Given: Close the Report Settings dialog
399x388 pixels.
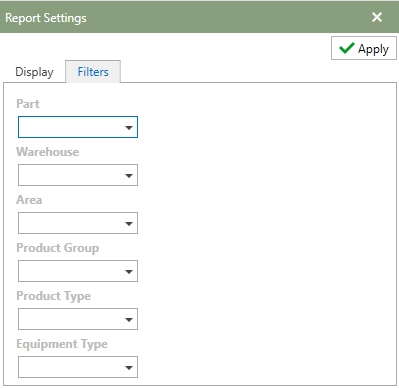Looking at the screenshot, I should (x=377, y=17).
